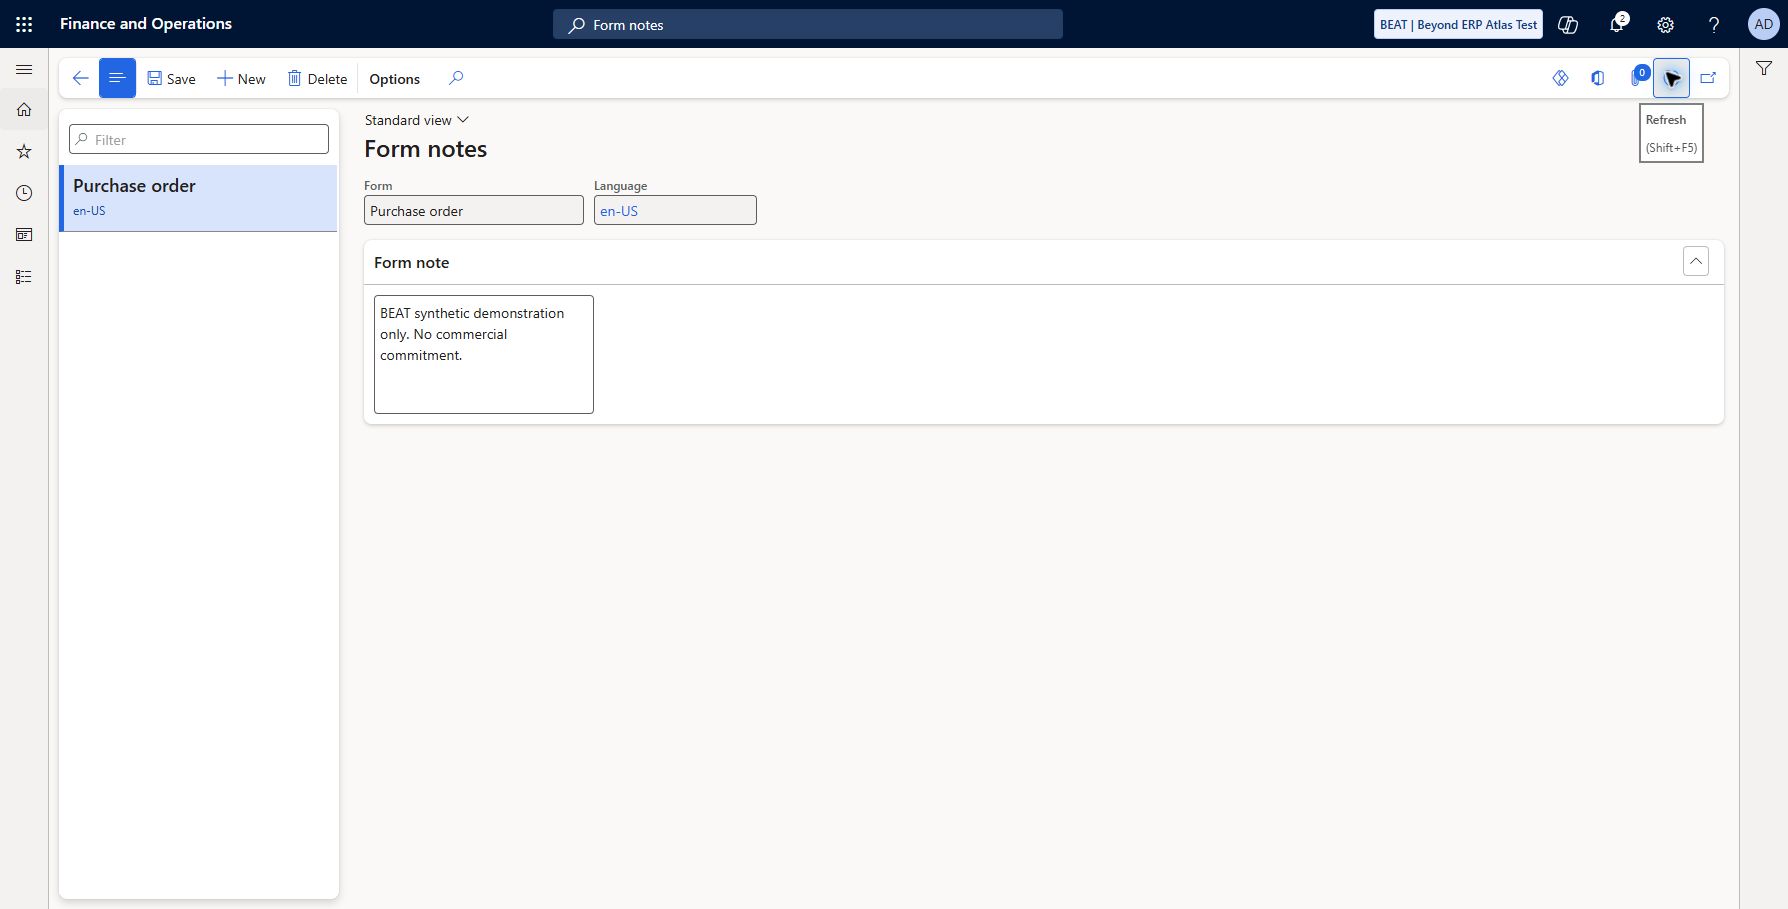Open the Standard view dropdown
Image resolution: width=1788 pixels, height=909 pixels.
[416, 120]
